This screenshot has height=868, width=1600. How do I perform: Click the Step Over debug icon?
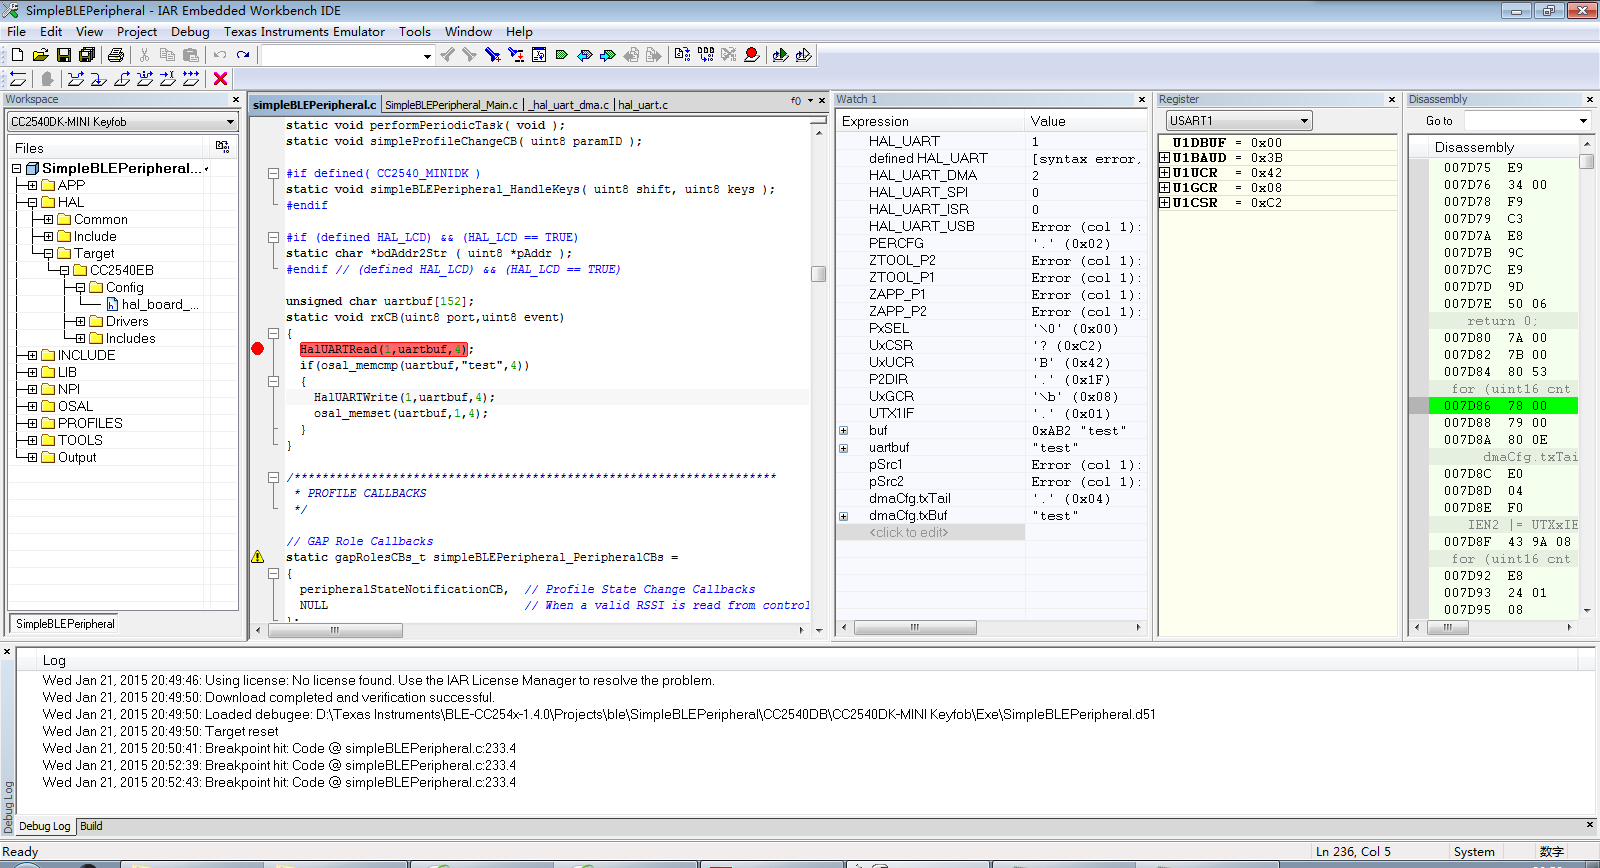point(76,79)
